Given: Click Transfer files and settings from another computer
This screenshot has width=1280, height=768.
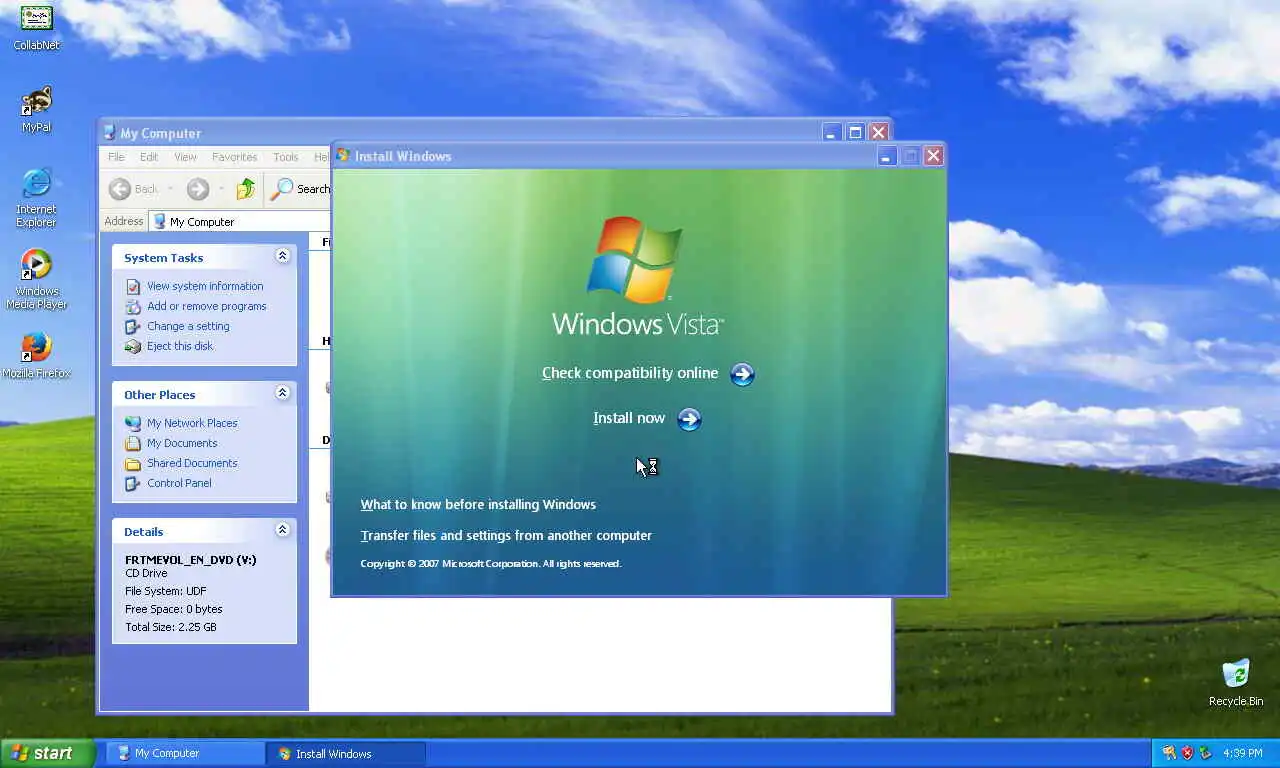Looking at the screenshot, I should 506,536.
